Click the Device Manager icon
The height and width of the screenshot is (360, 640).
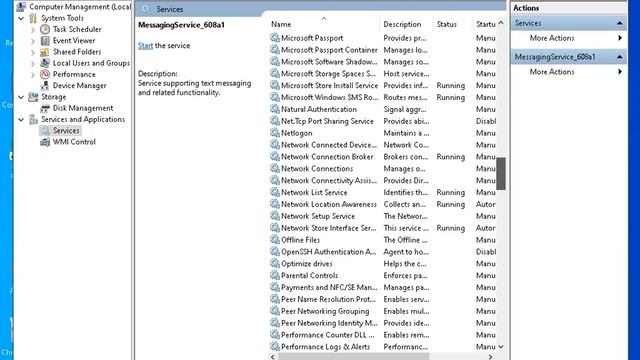45,86
